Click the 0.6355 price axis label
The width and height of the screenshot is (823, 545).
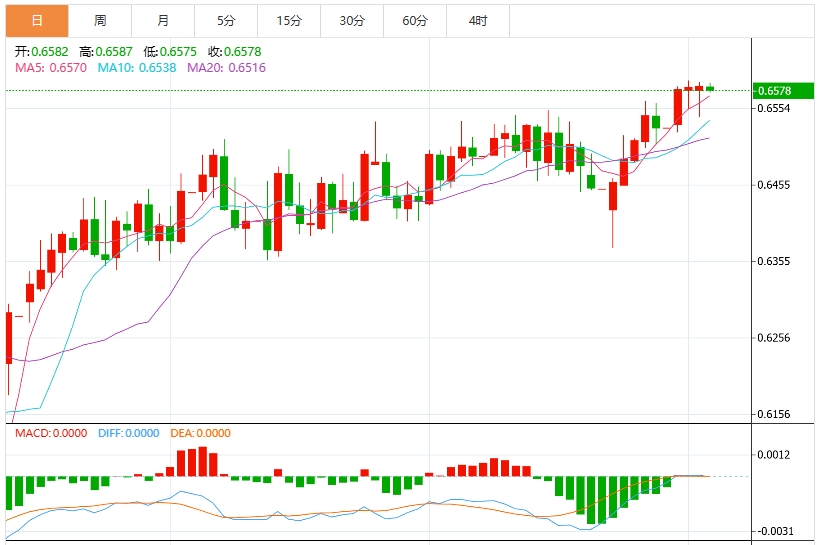point(774,261)
